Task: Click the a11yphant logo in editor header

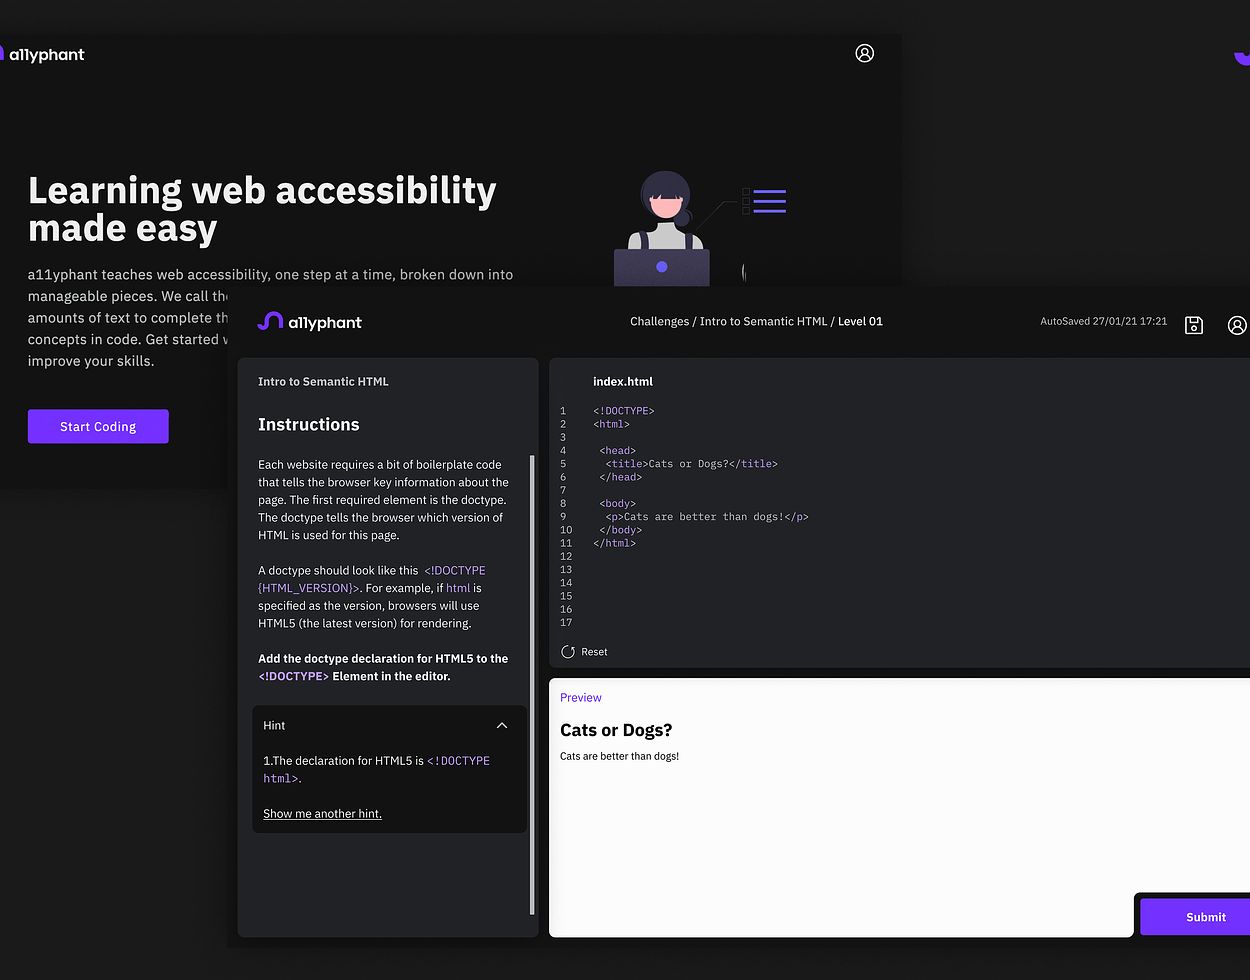Action: [309, 322]
